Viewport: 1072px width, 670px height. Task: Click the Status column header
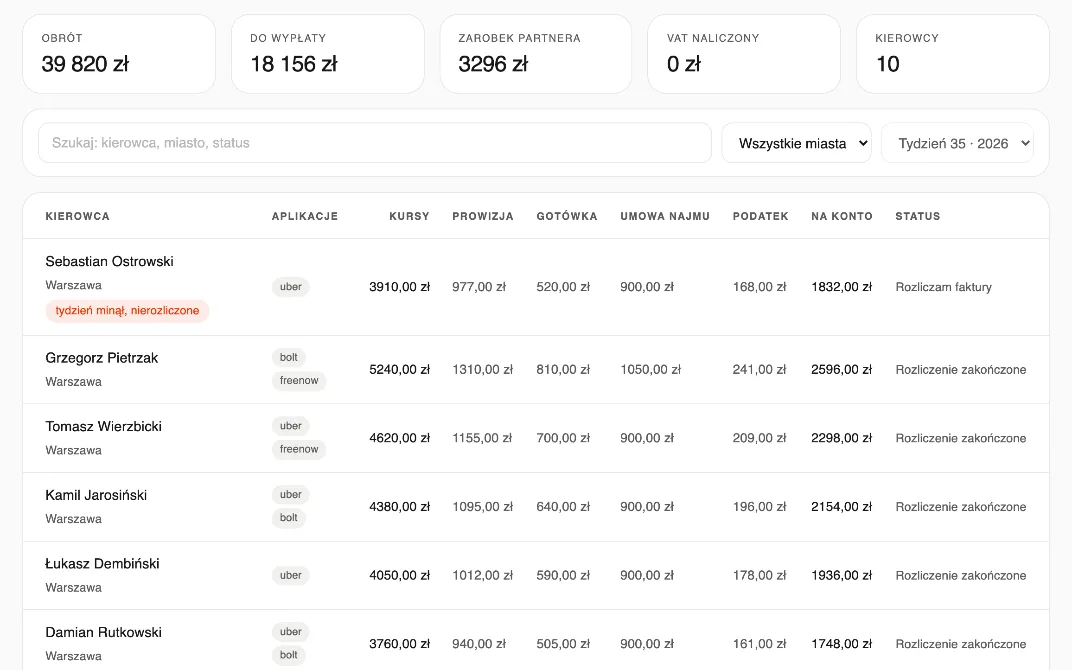918,216
